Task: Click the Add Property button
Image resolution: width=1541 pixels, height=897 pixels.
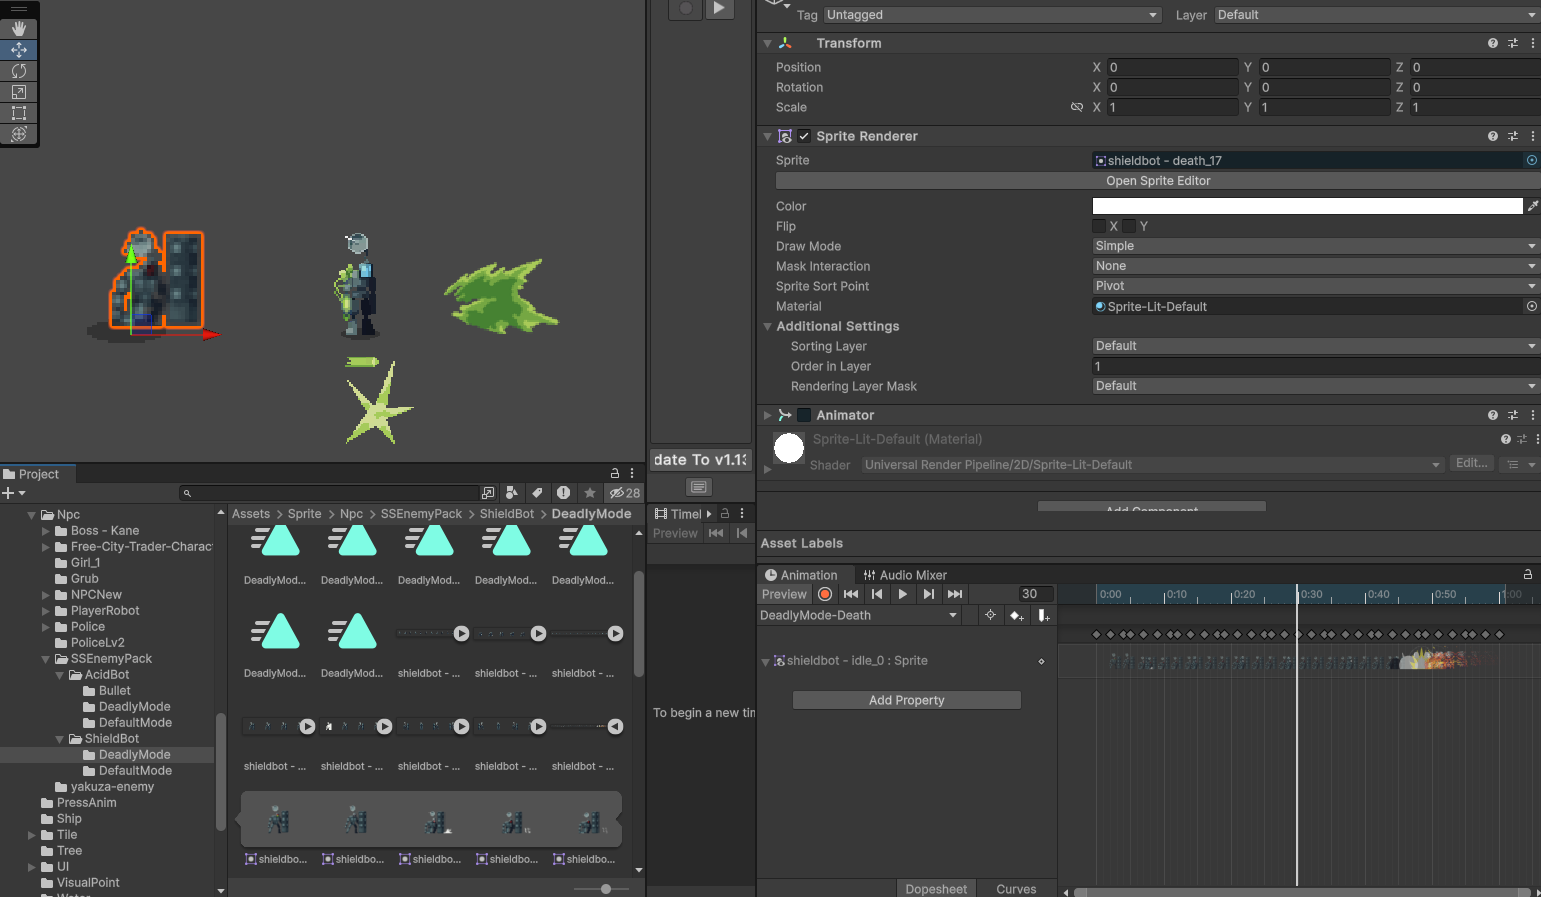Action: point(906,700)
